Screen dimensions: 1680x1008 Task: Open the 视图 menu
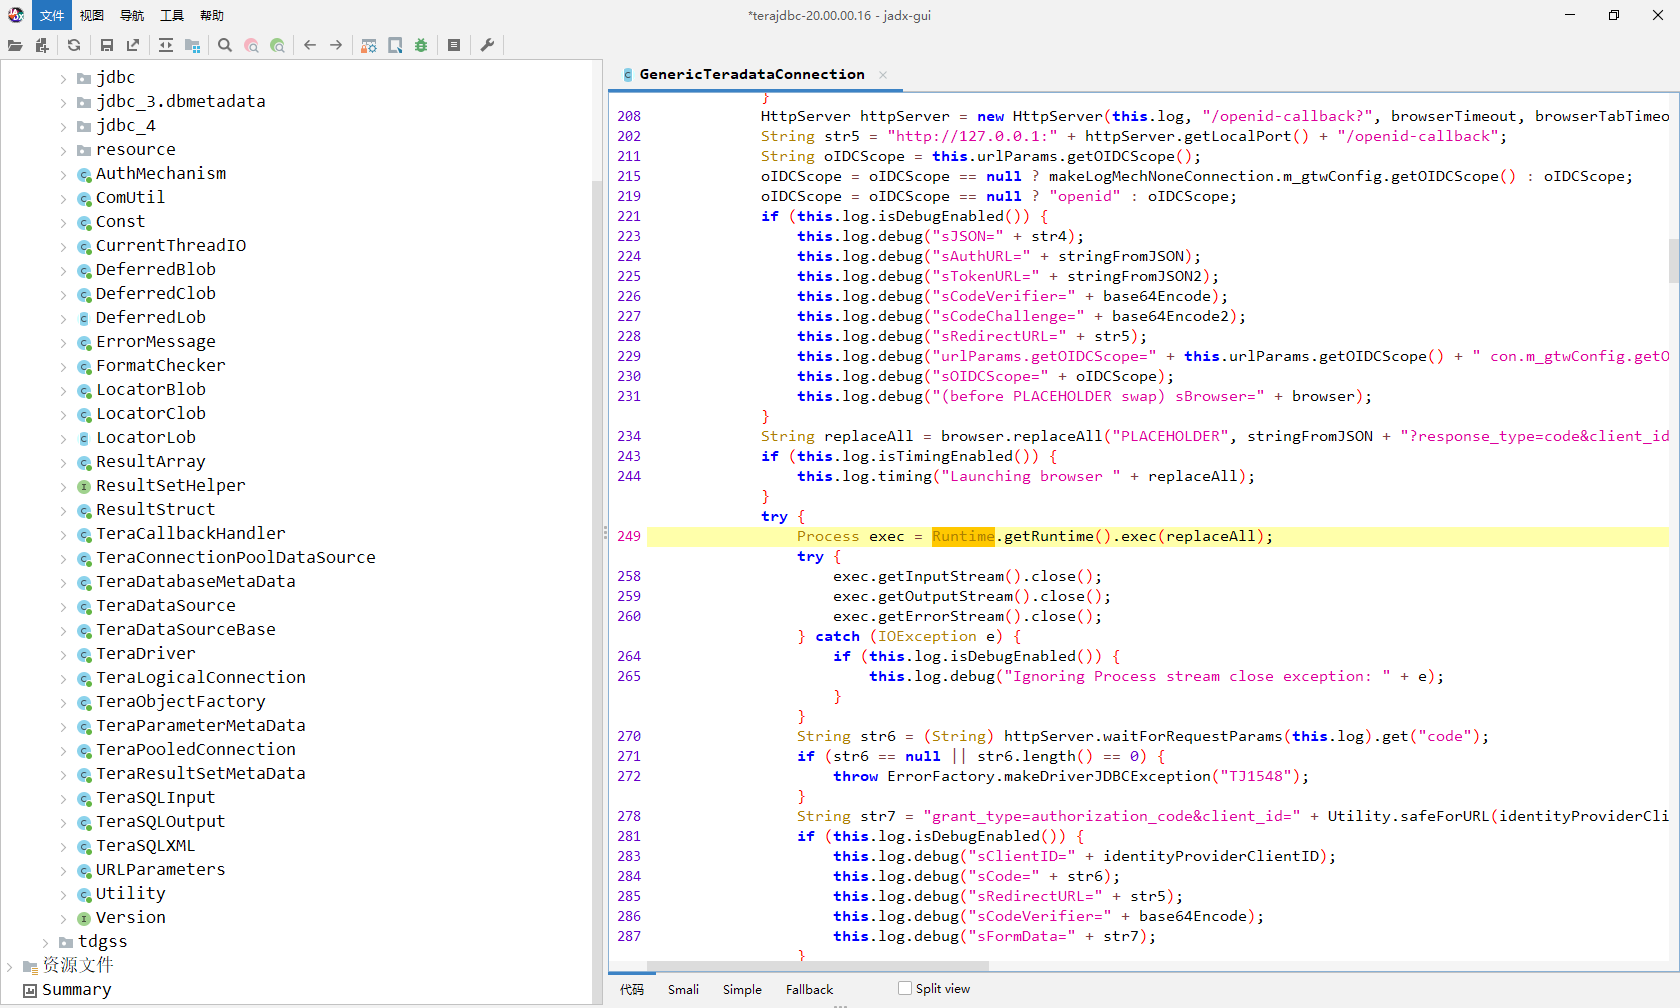(x=92, y=15)
